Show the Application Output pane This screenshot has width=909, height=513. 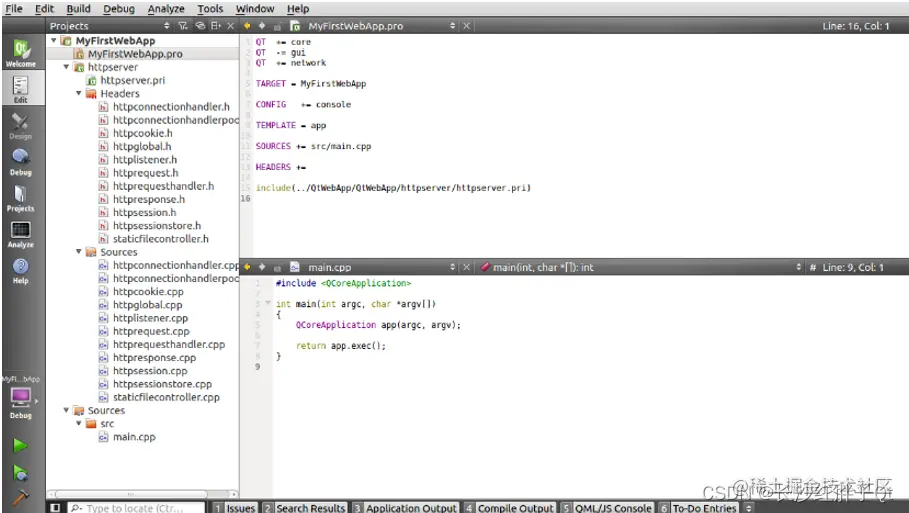pos(405,508)
